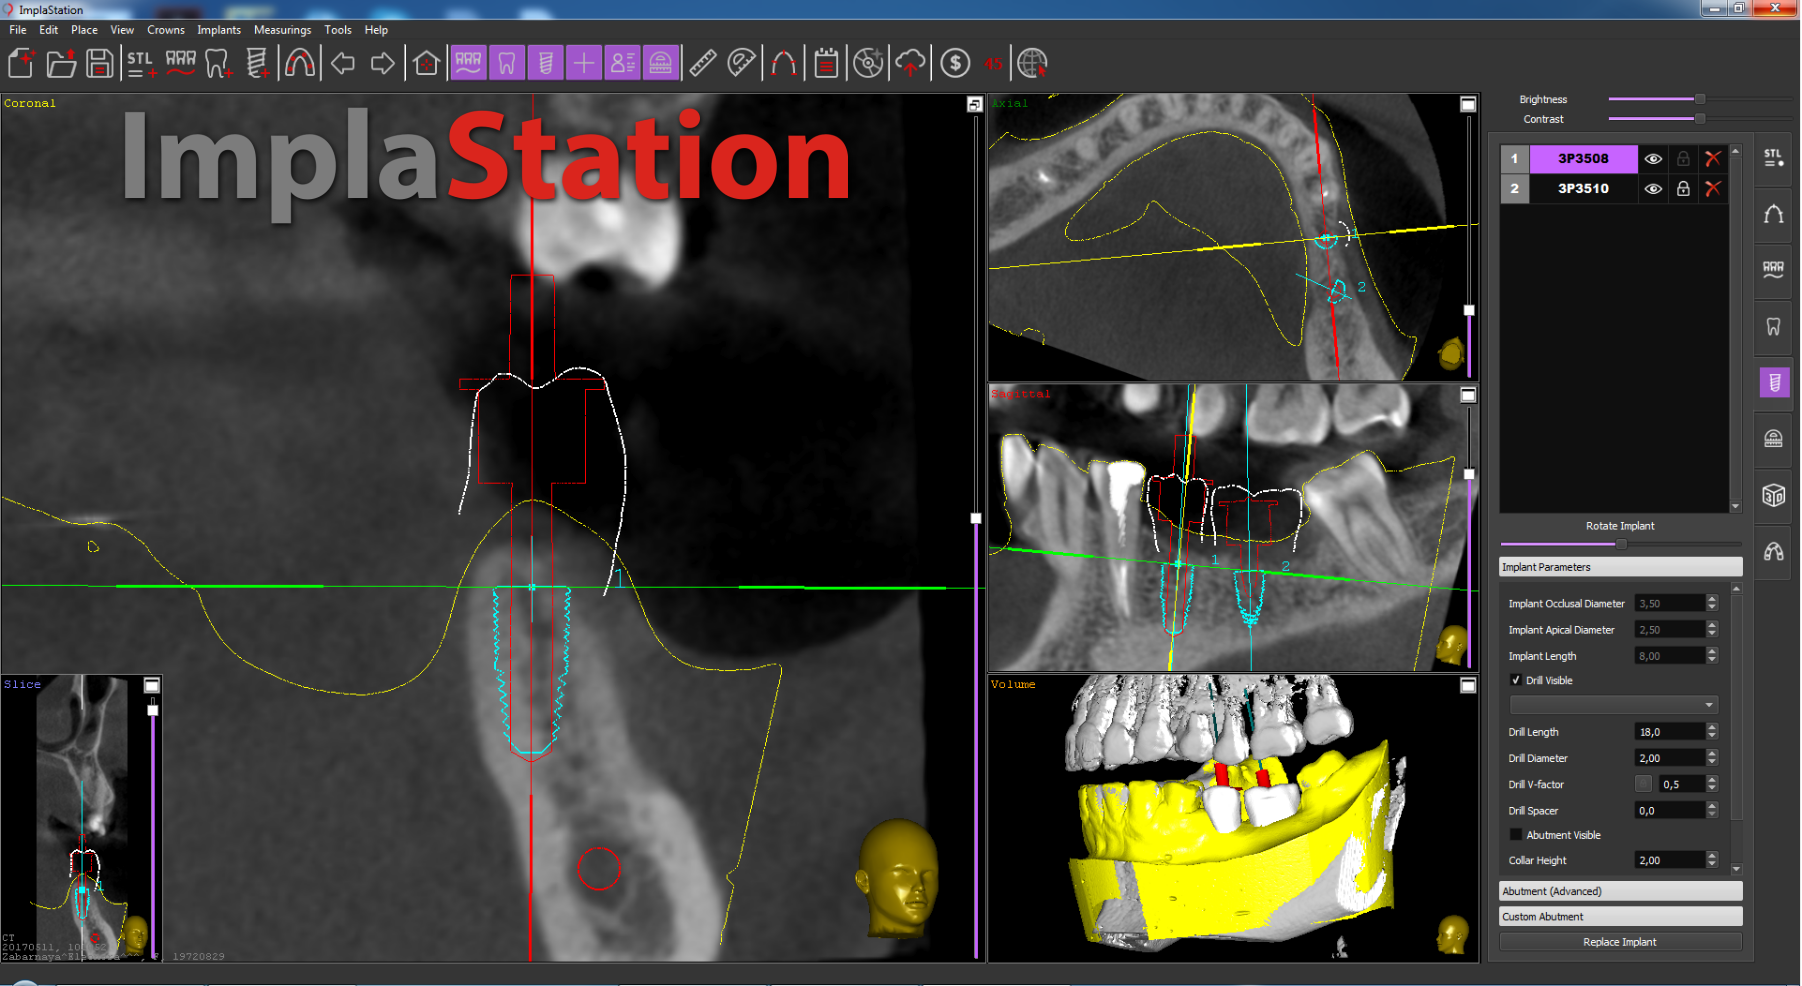
Task: Click the cloud upload toolbar icon
Action: click(910, 64)
